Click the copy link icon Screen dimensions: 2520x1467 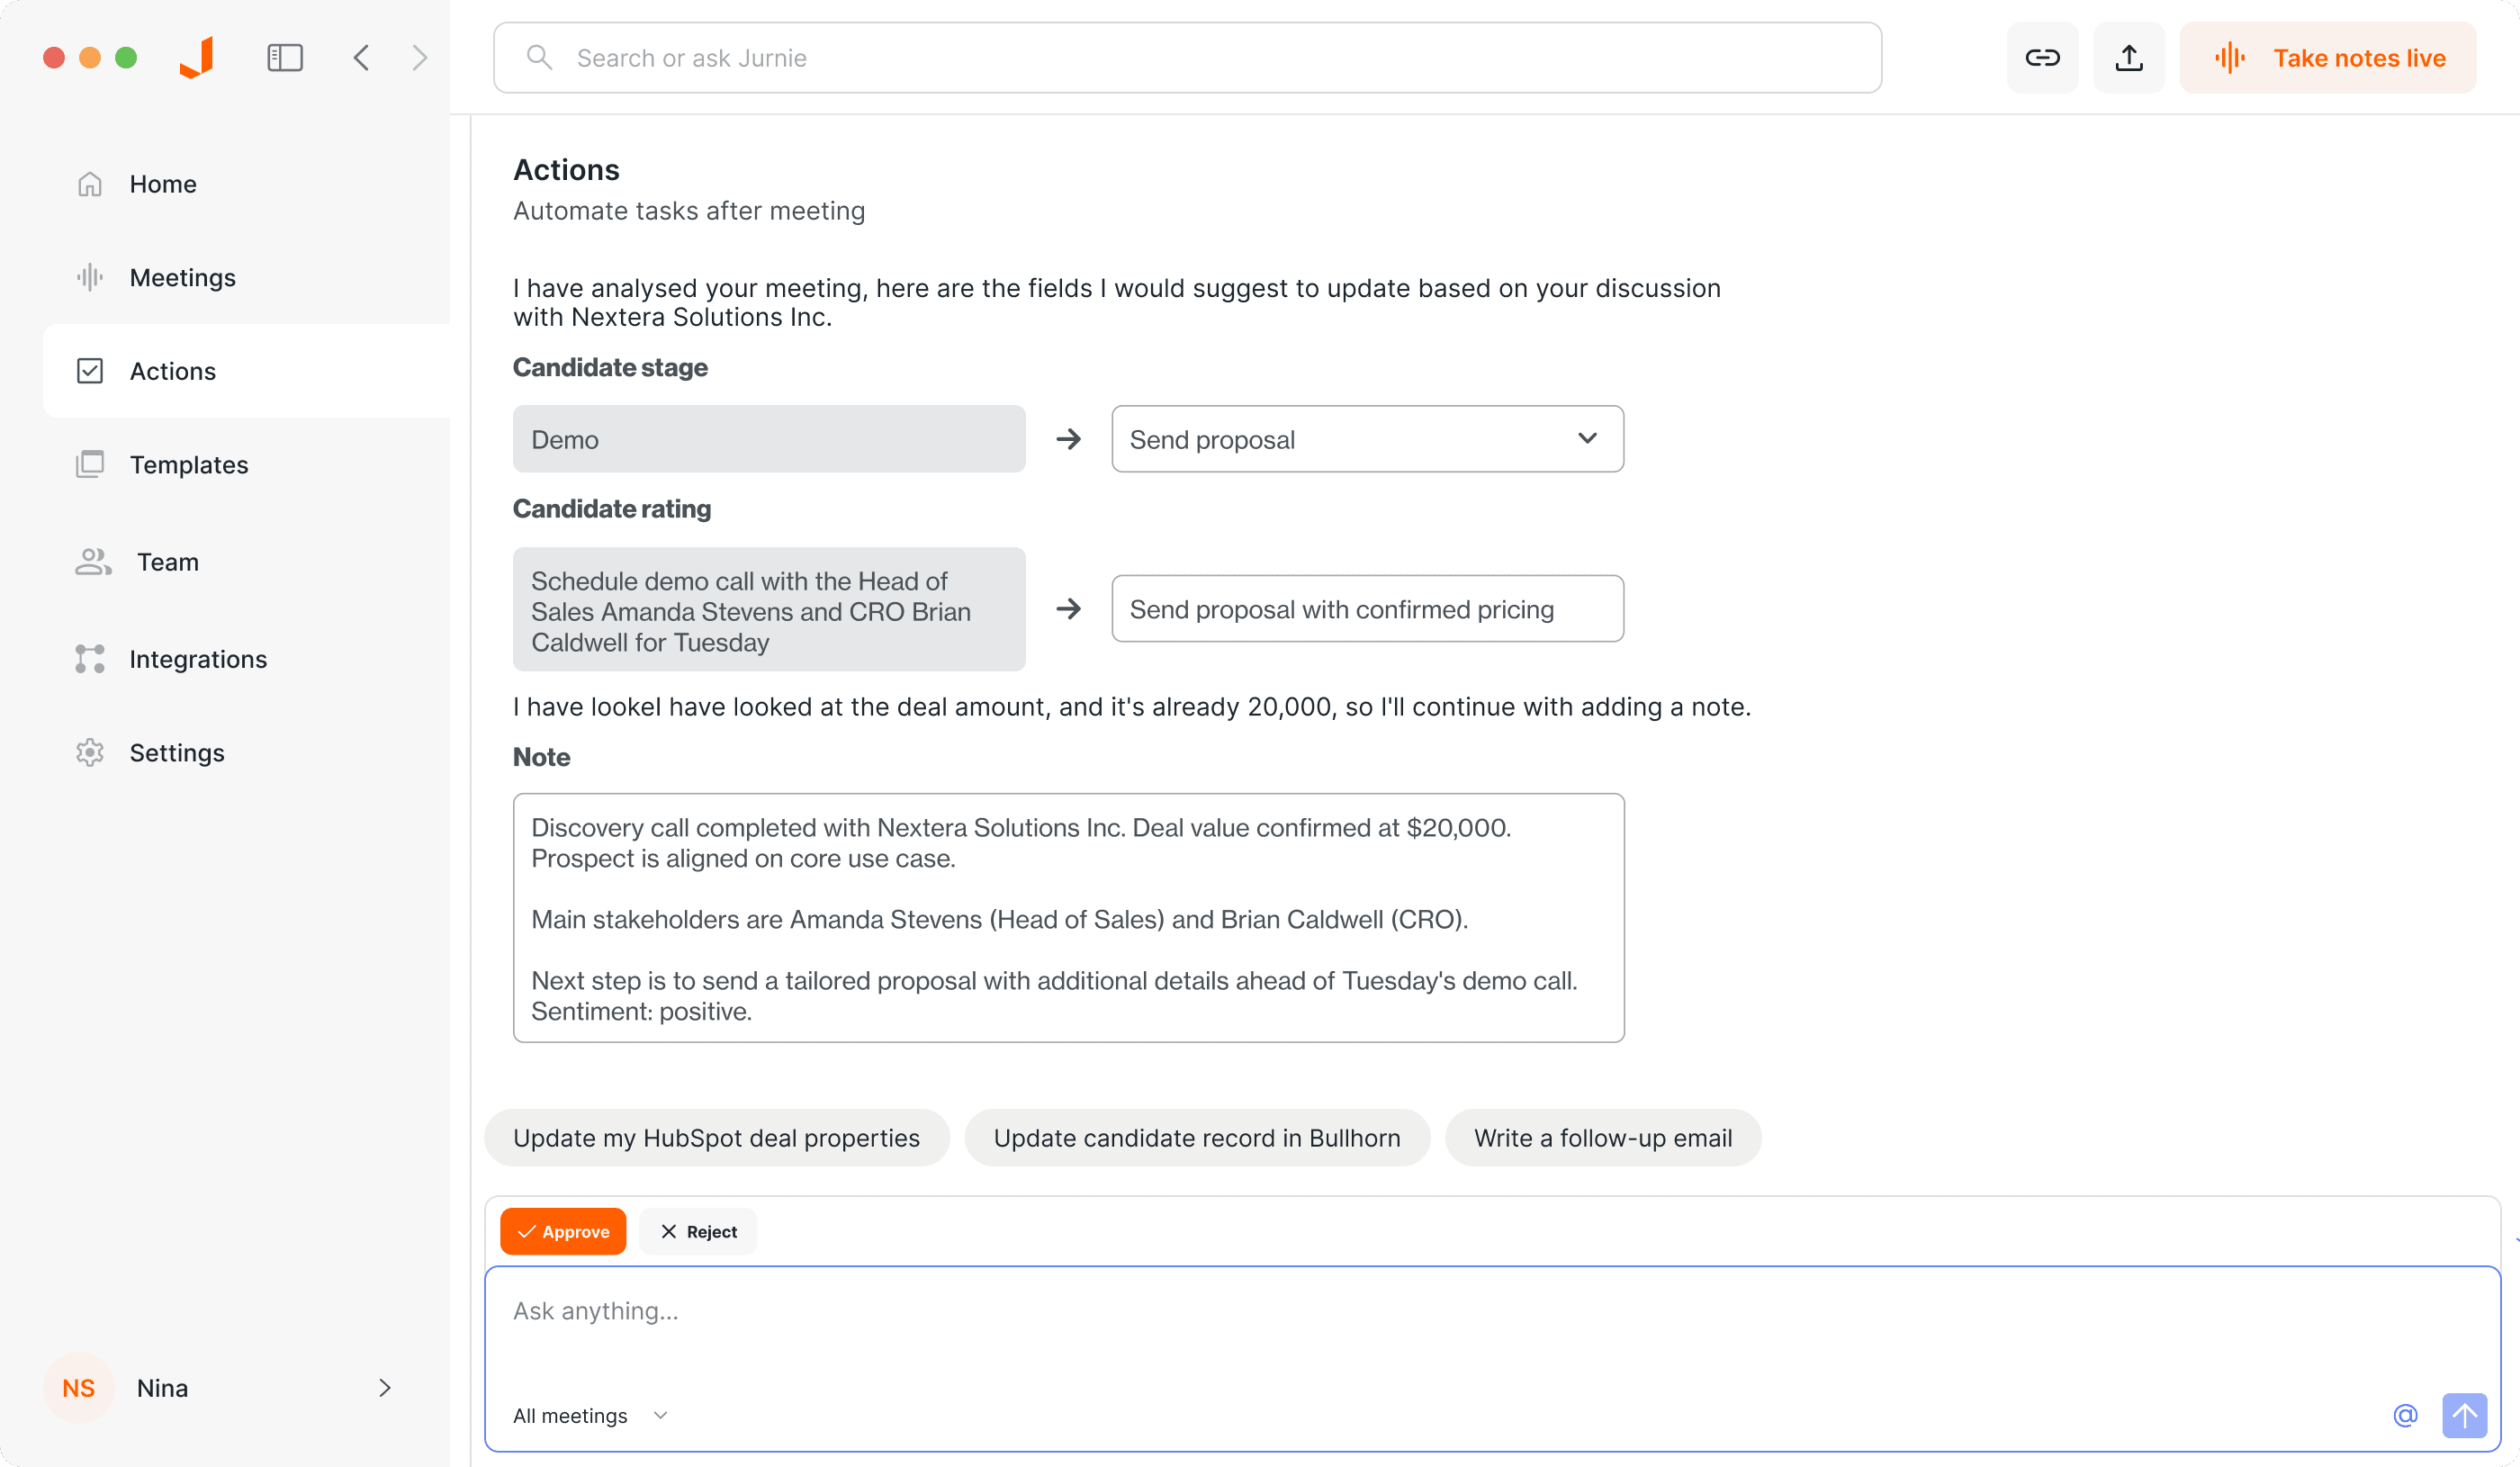coord(2042,57)
